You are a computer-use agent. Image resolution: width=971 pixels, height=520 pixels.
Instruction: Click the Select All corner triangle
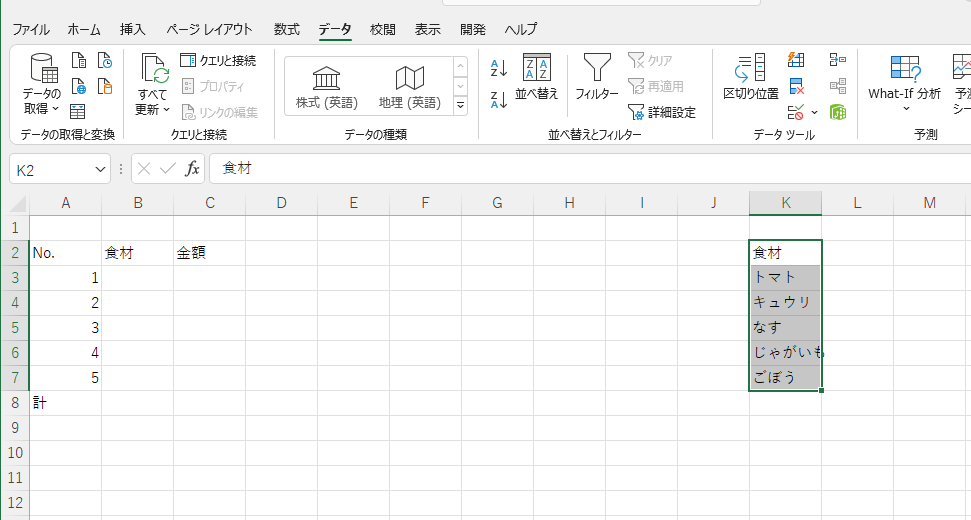click(17, 203)
